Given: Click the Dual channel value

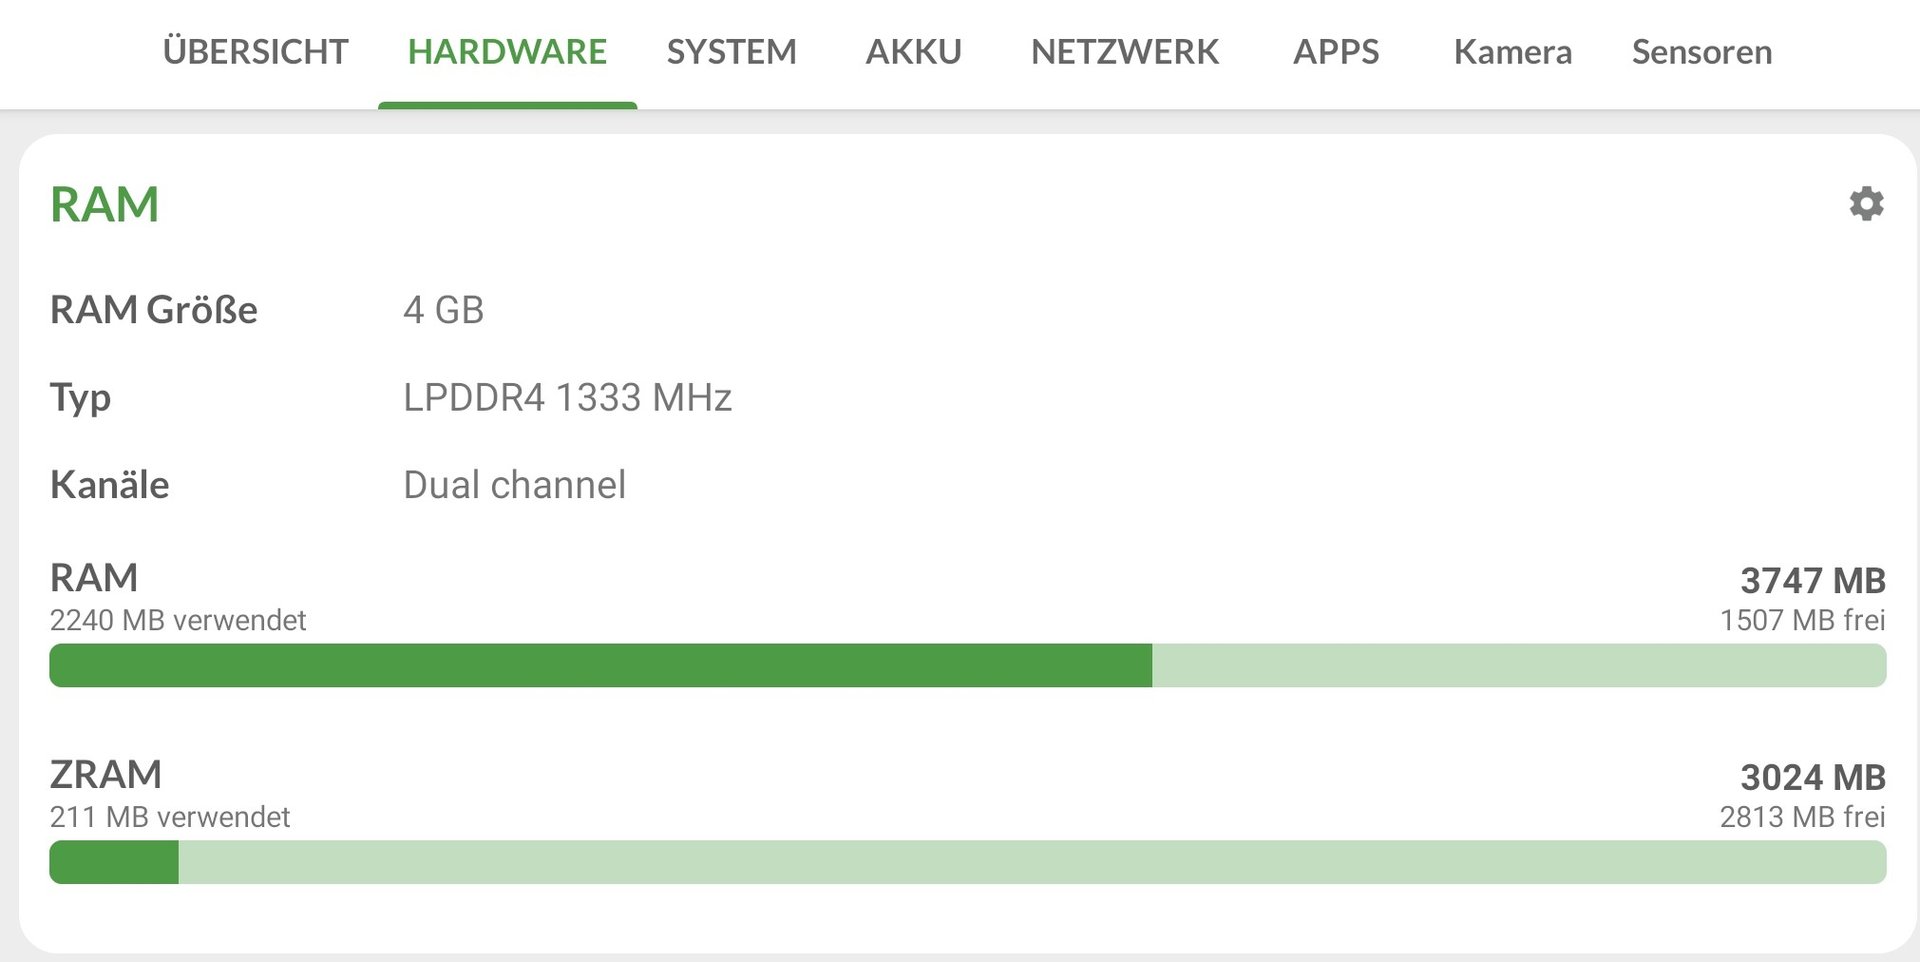Looking at the screenshot, I should click(x=515, y=485).
